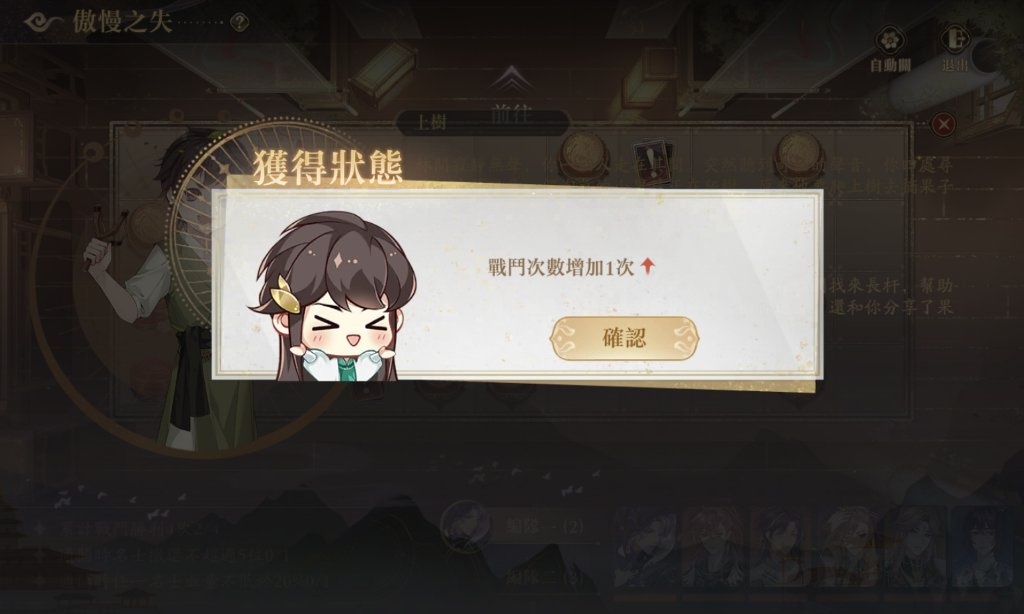Click the 前往 upward chevron arrow
Viewport: 1024px width, 614px height.
(x=512, y=79)
